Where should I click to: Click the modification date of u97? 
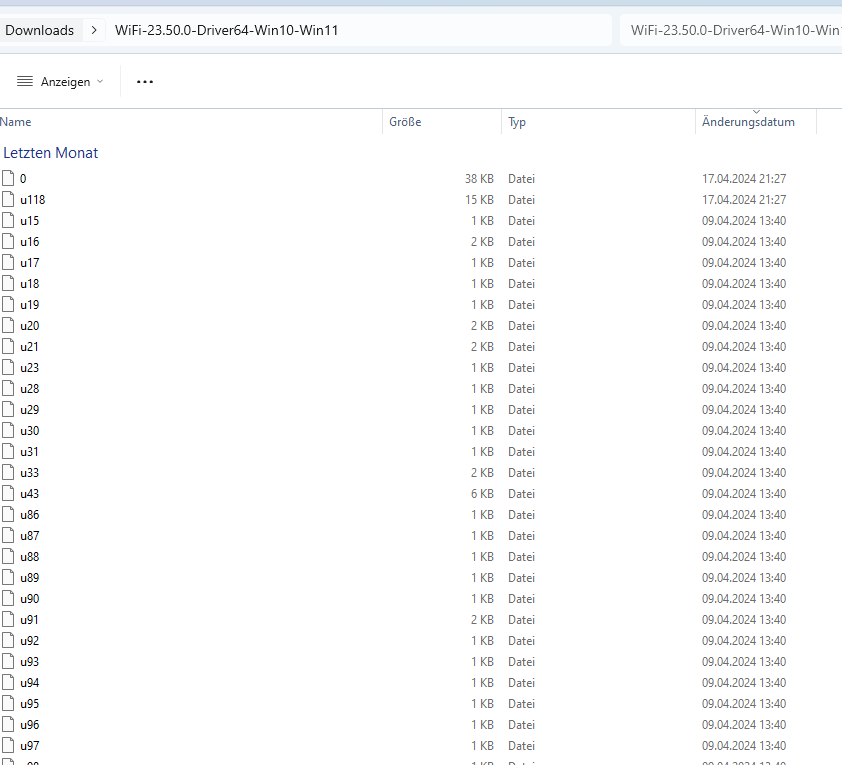click(x=744, y=745)
